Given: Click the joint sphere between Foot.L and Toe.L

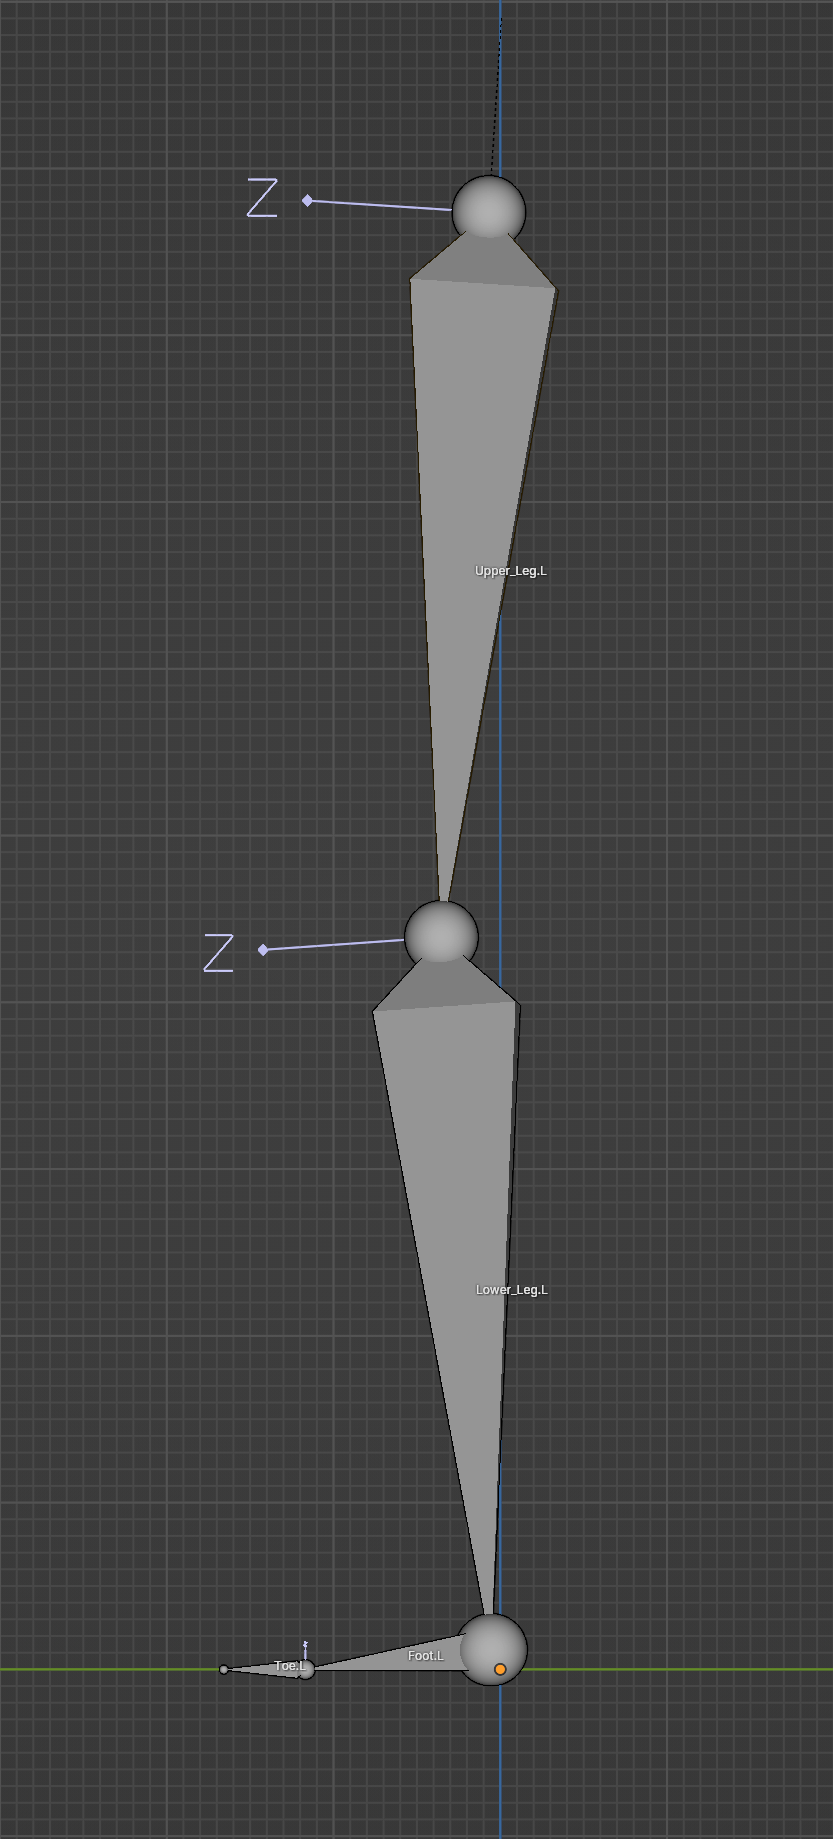Looking at the screenshot, I should click(x=306, y=1669).
